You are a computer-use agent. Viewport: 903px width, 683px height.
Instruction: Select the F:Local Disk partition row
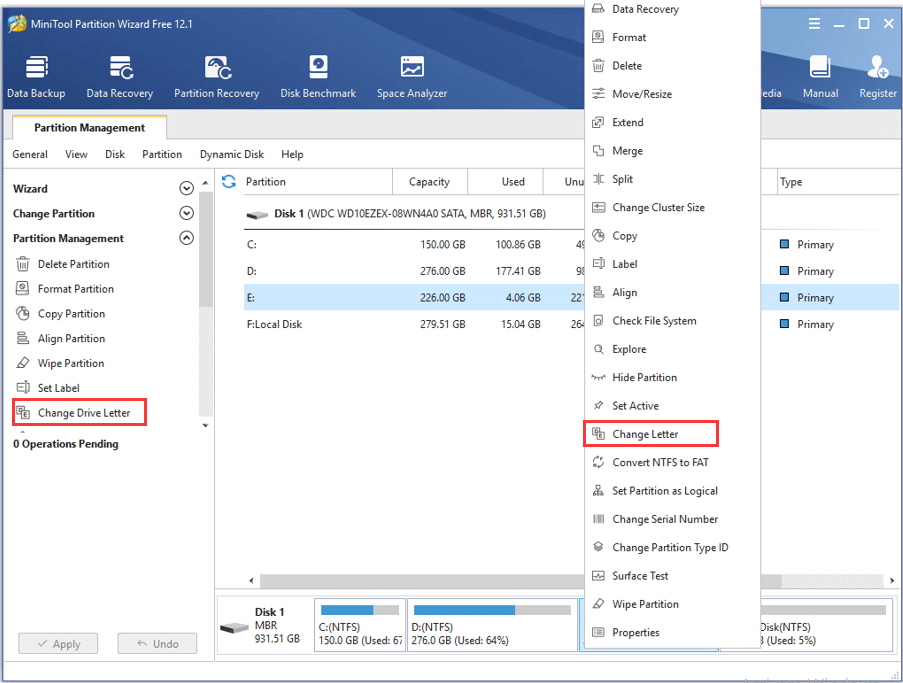pos(413,324)
